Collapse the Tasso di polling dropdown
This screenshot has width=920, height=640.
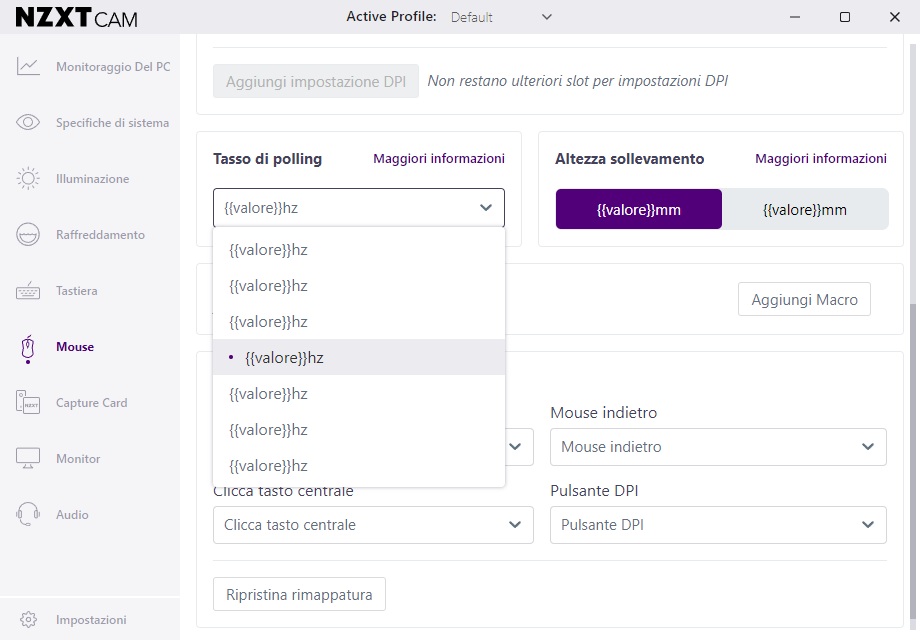click(358, 208)
